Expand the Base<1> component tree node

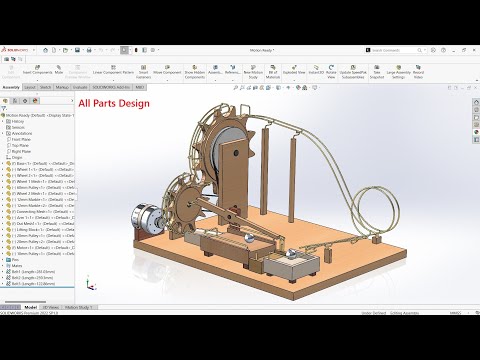point(3,164)
